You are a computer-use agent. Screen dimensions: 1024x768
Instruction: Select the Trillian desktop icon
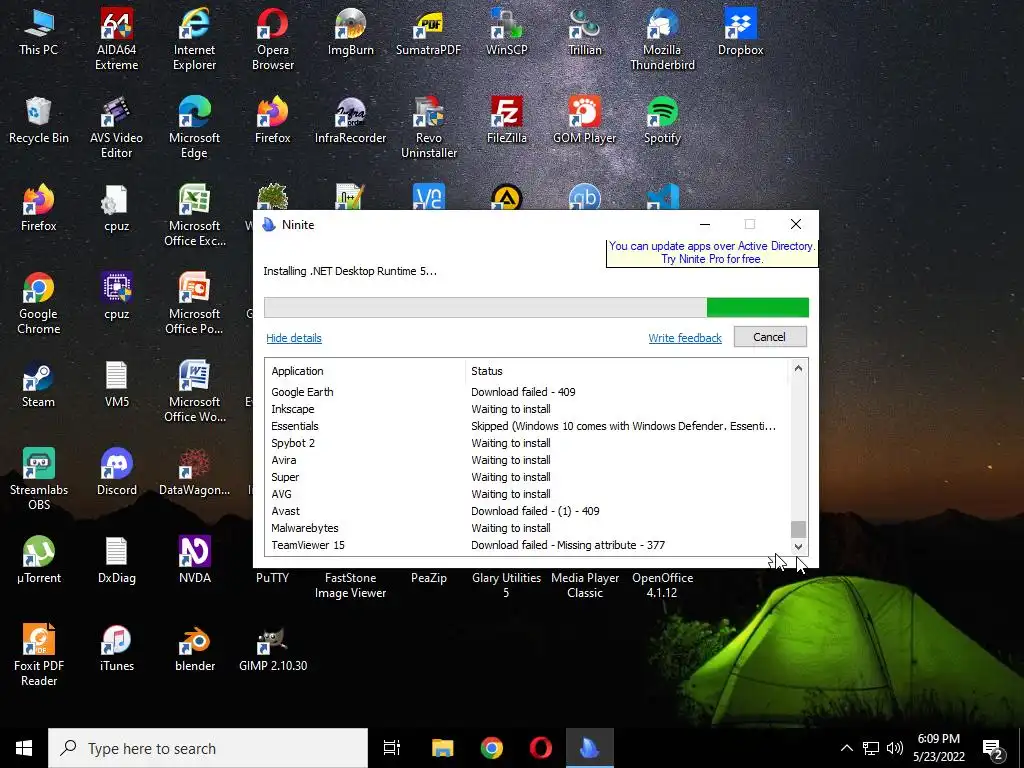(584, 33)
